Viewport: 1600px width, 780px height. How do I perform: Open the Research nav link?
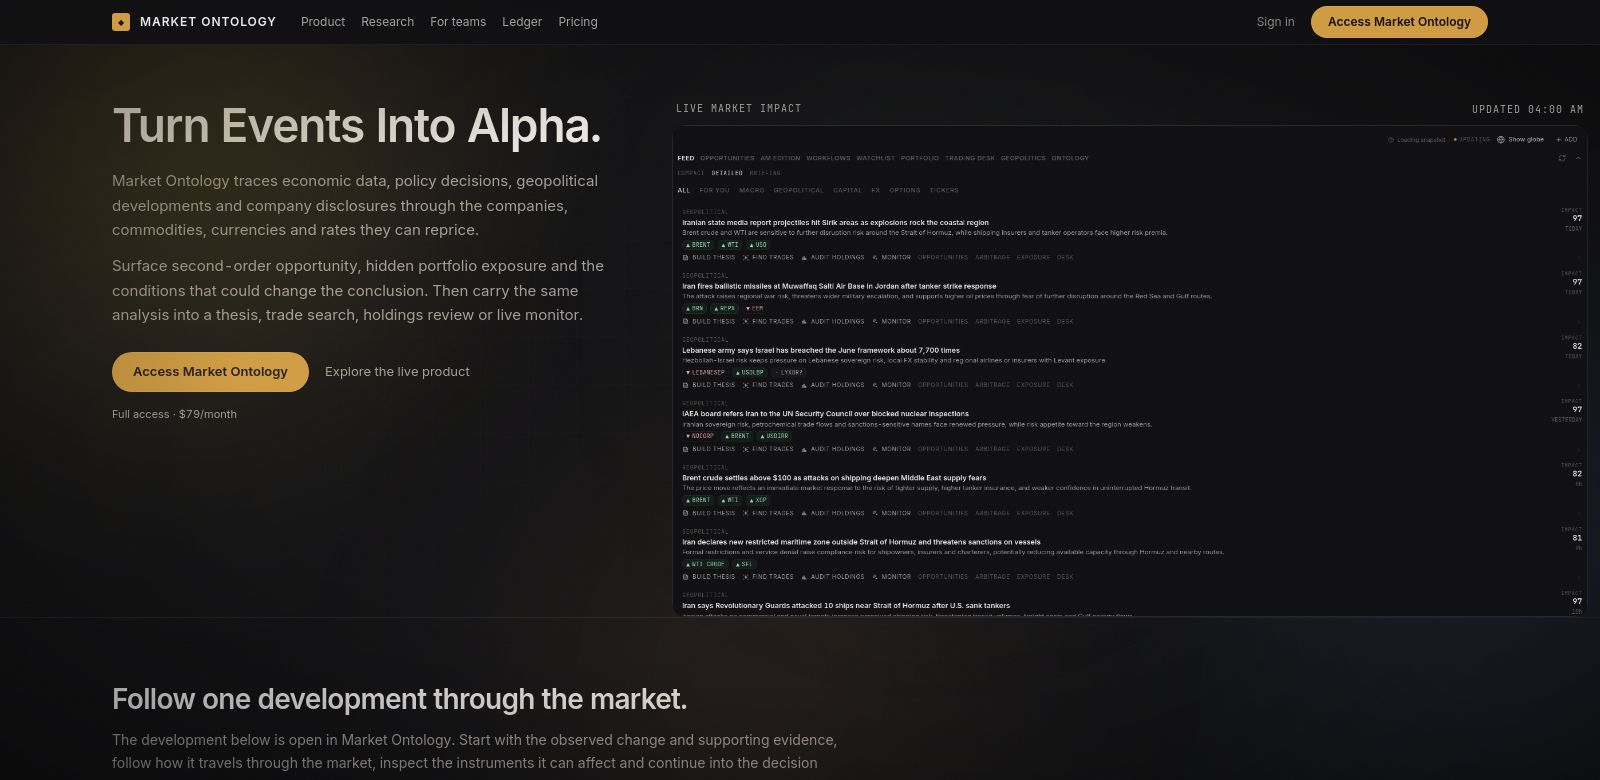click(x=388, y=22)
